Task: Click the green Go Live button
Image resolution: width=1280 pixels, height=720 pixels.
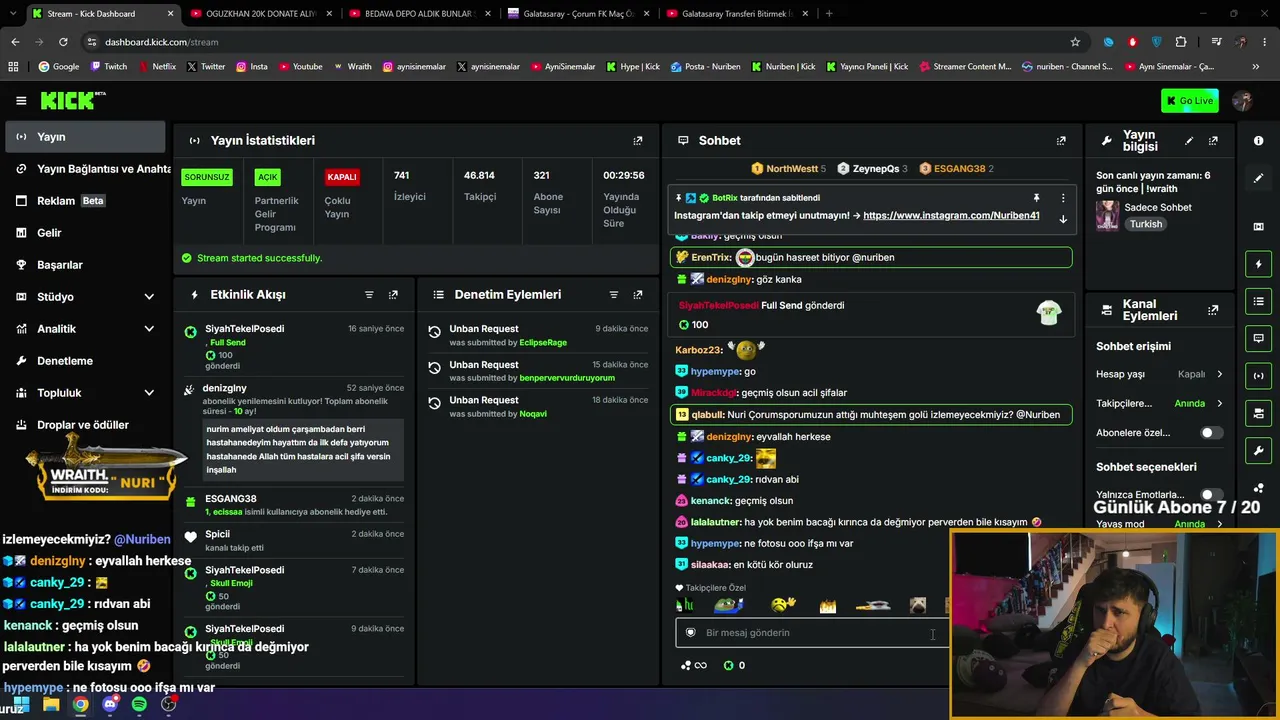Action: (x=1190, y=101)
